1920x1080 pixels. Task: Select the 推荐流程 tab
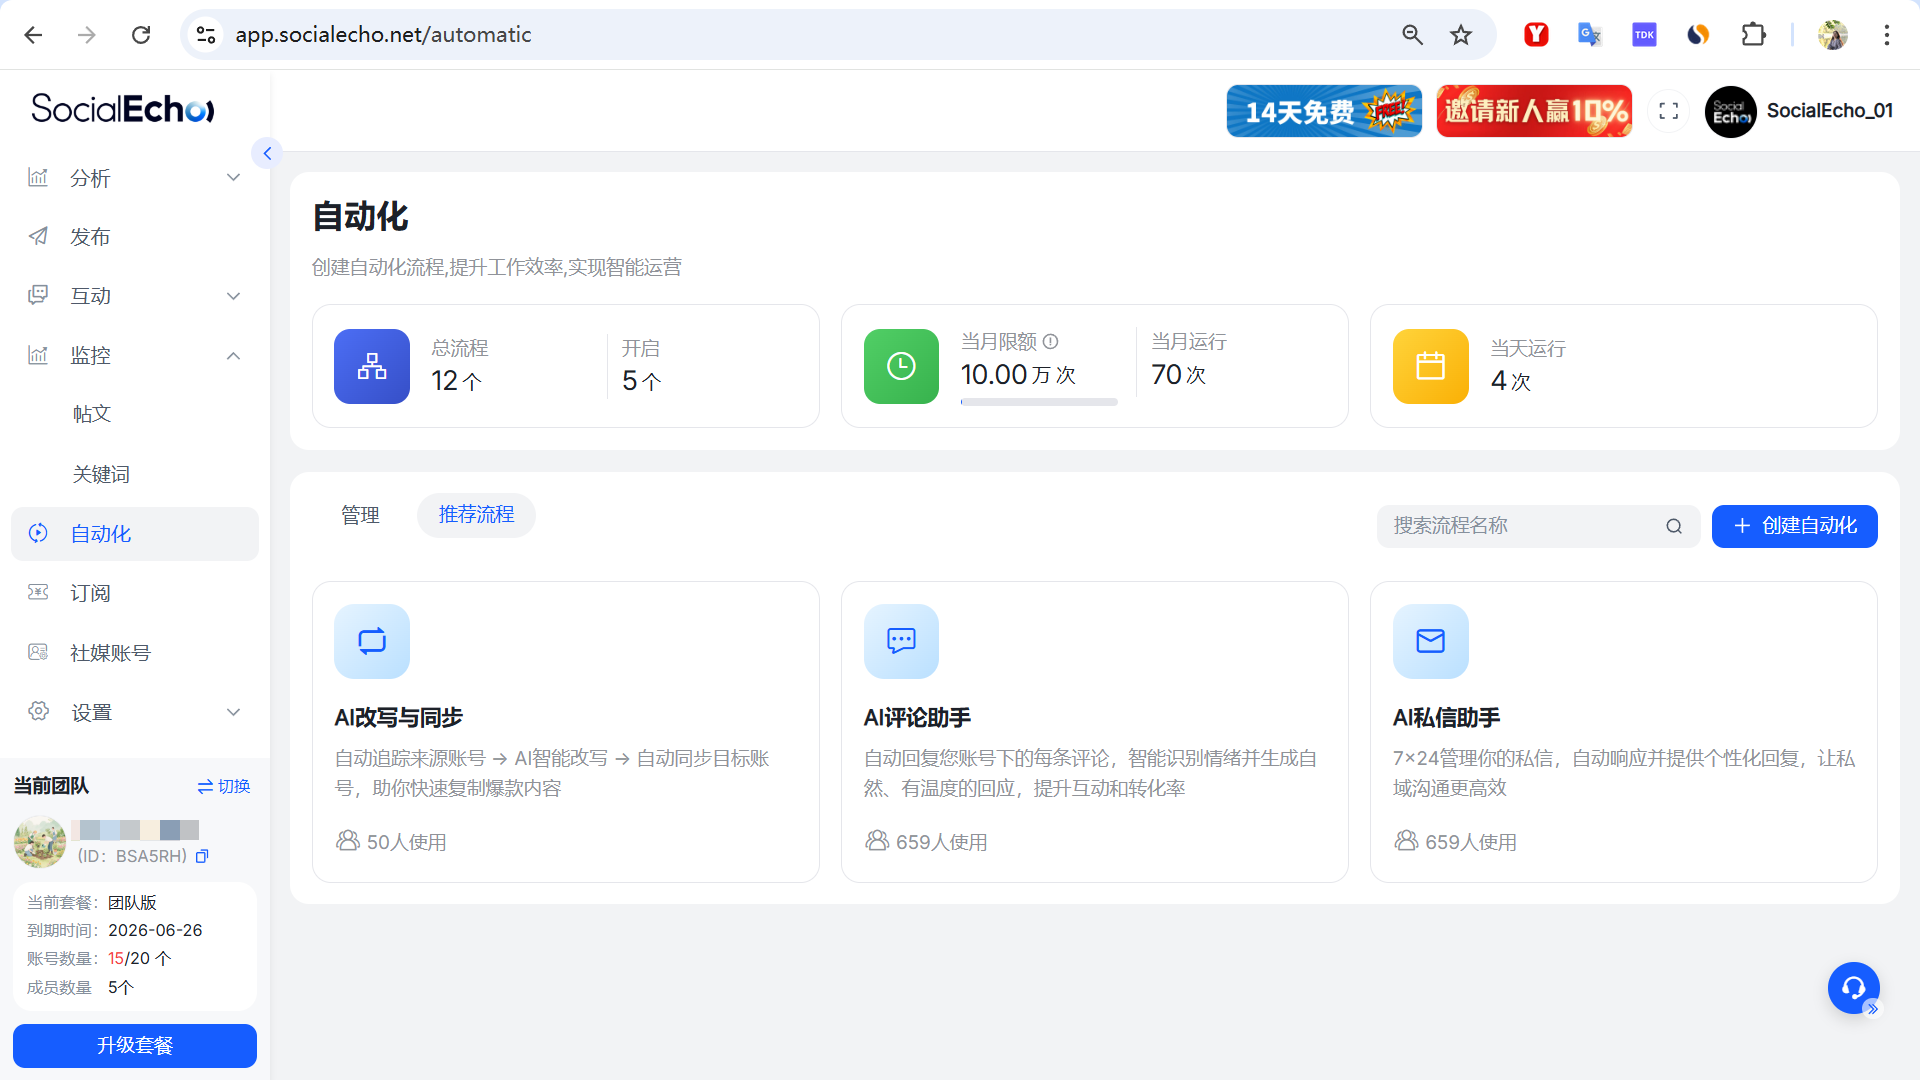476,515
